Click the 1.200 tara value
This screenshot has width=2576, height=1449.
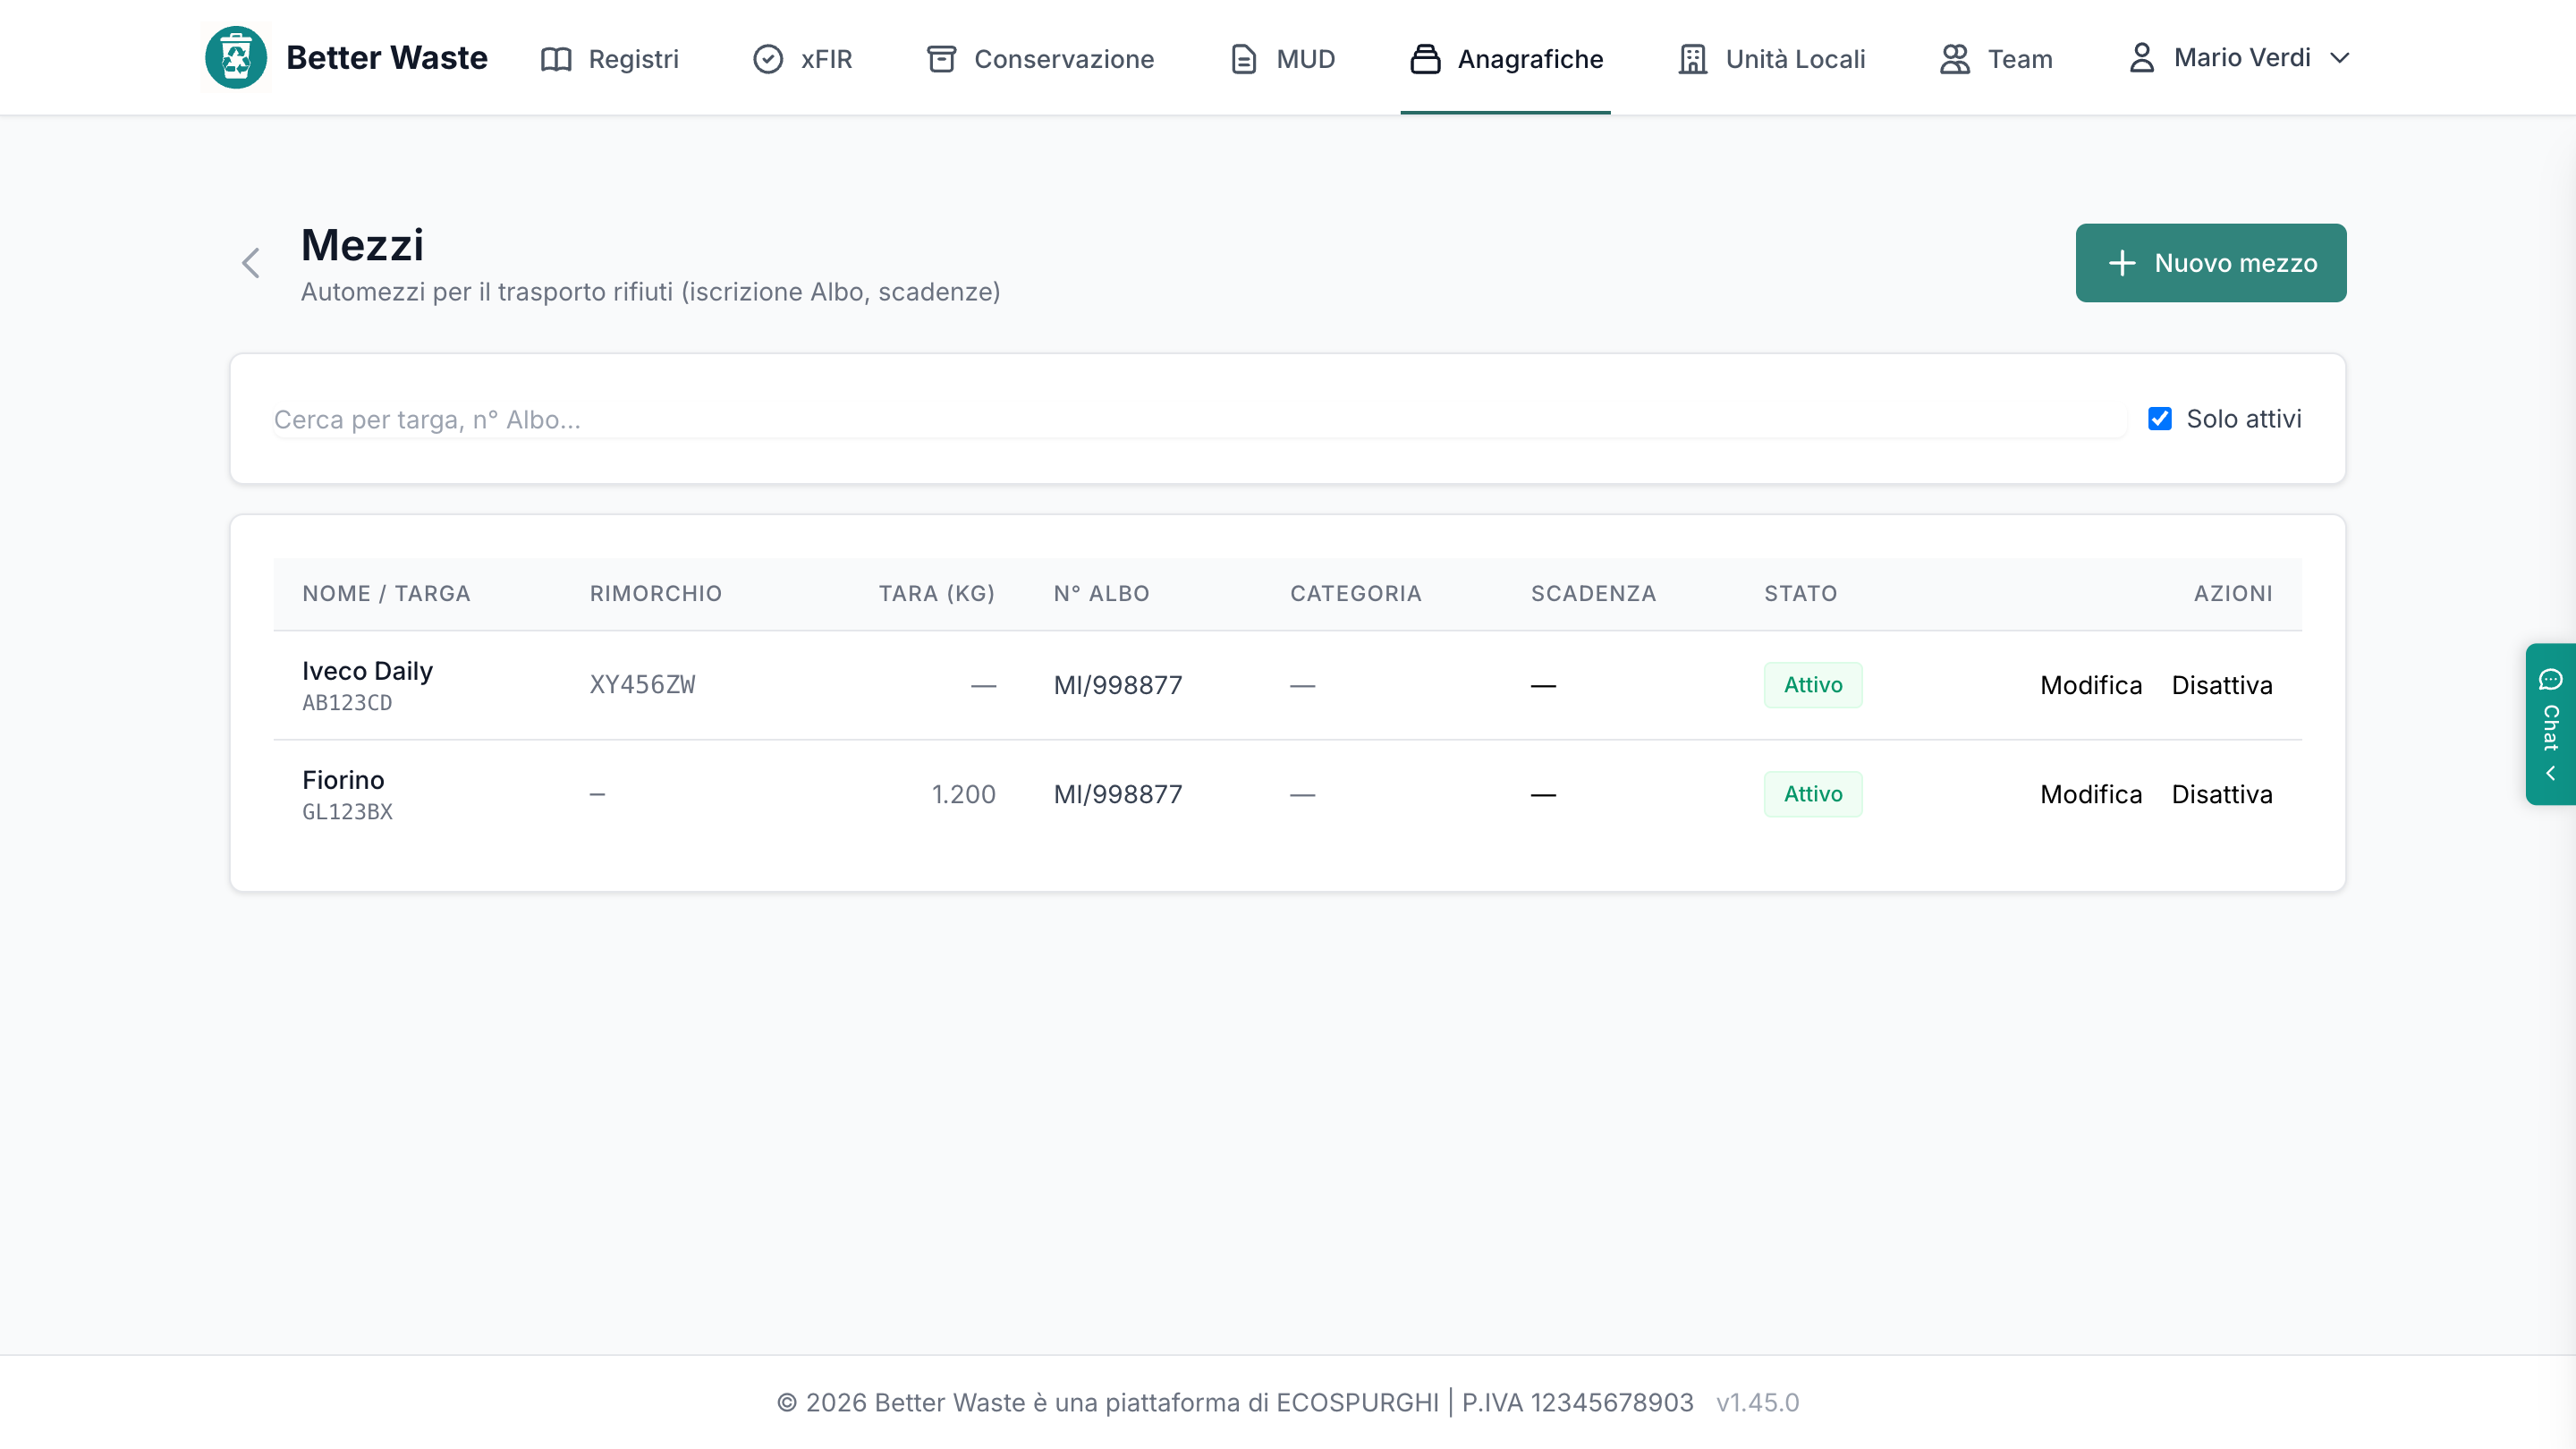tap(963, 794)
